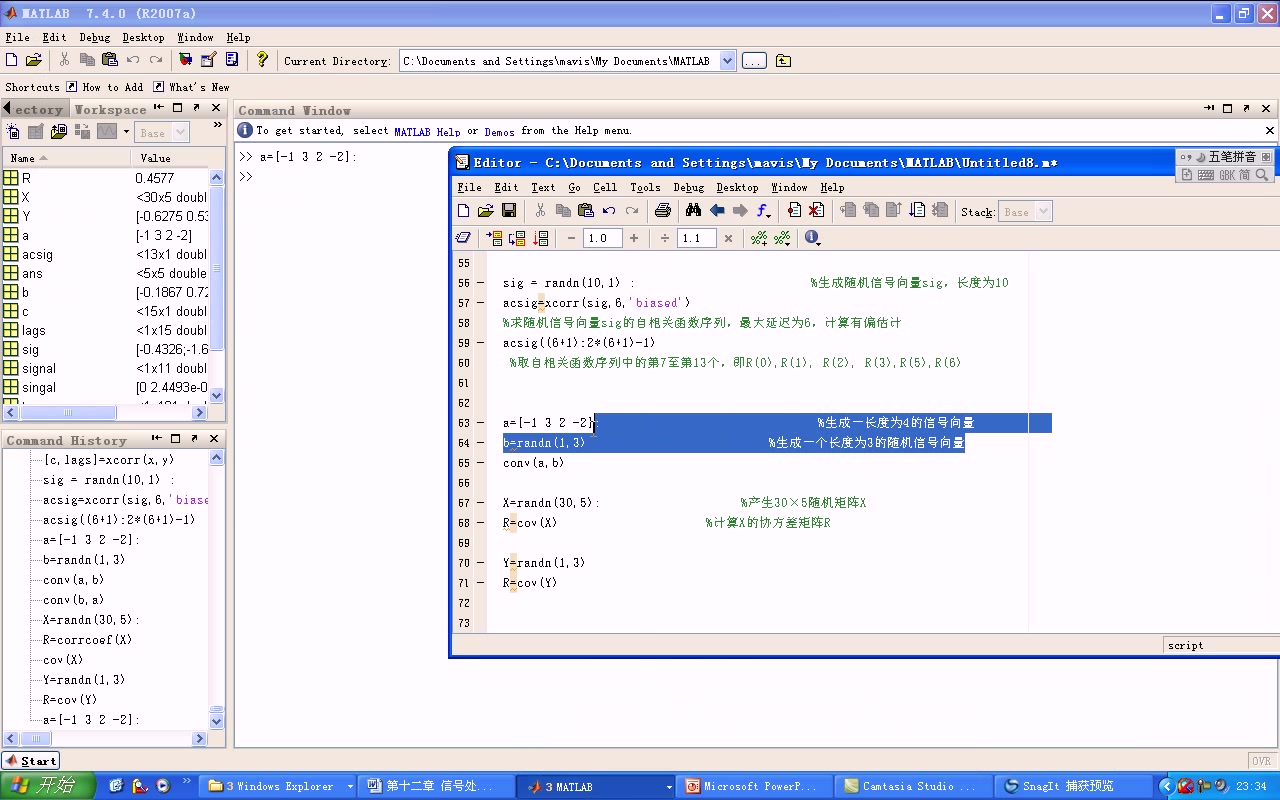
Task: Close the getting started info bar
Action: [x=1270, y=130]
